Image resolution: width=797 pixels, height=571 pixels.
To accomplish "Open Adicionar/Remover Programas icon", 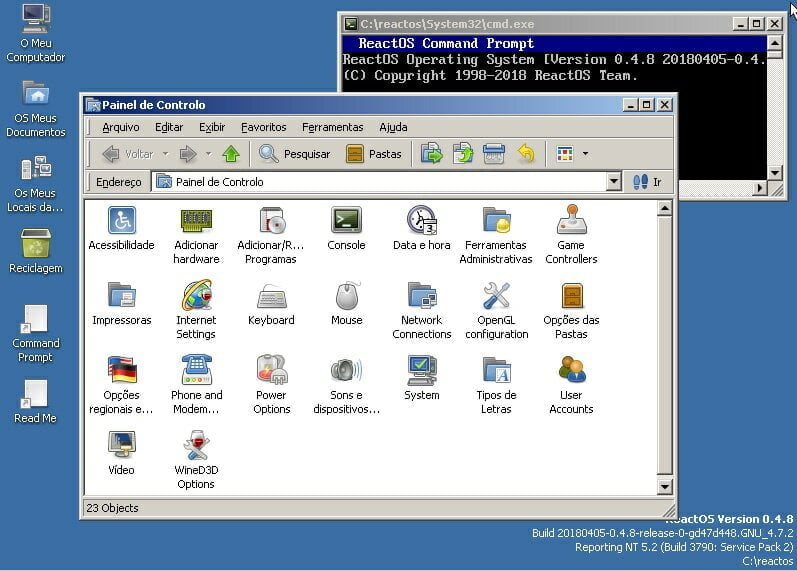I will (x=271, y=220).
